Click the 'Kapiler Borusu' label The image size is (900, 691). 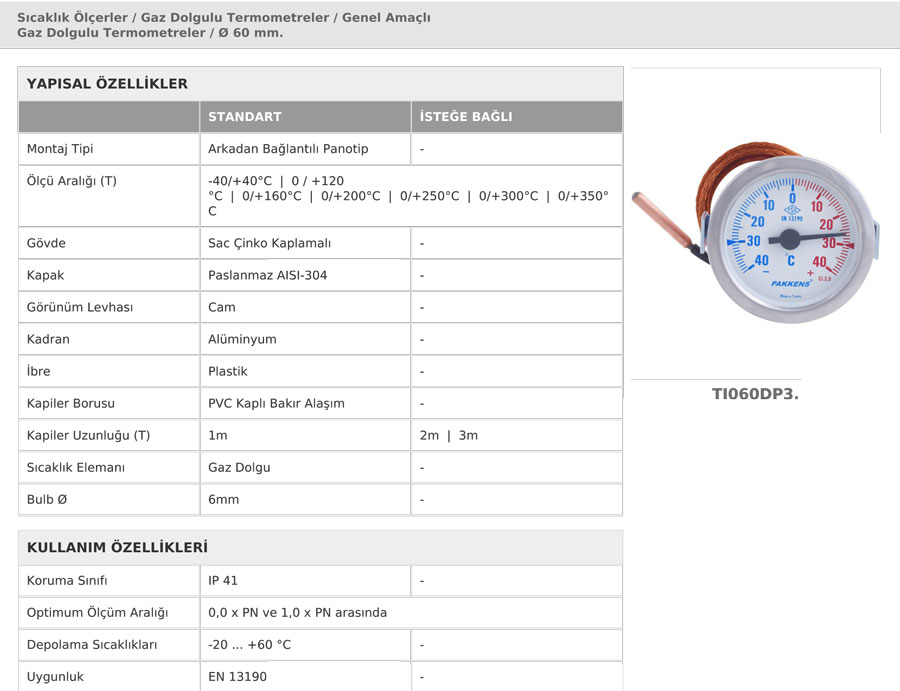click(x=71, y=403)
